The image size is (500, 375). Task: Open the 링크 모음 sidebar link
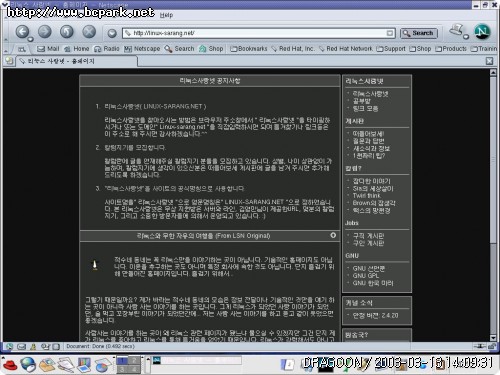(x=366, y=109)
